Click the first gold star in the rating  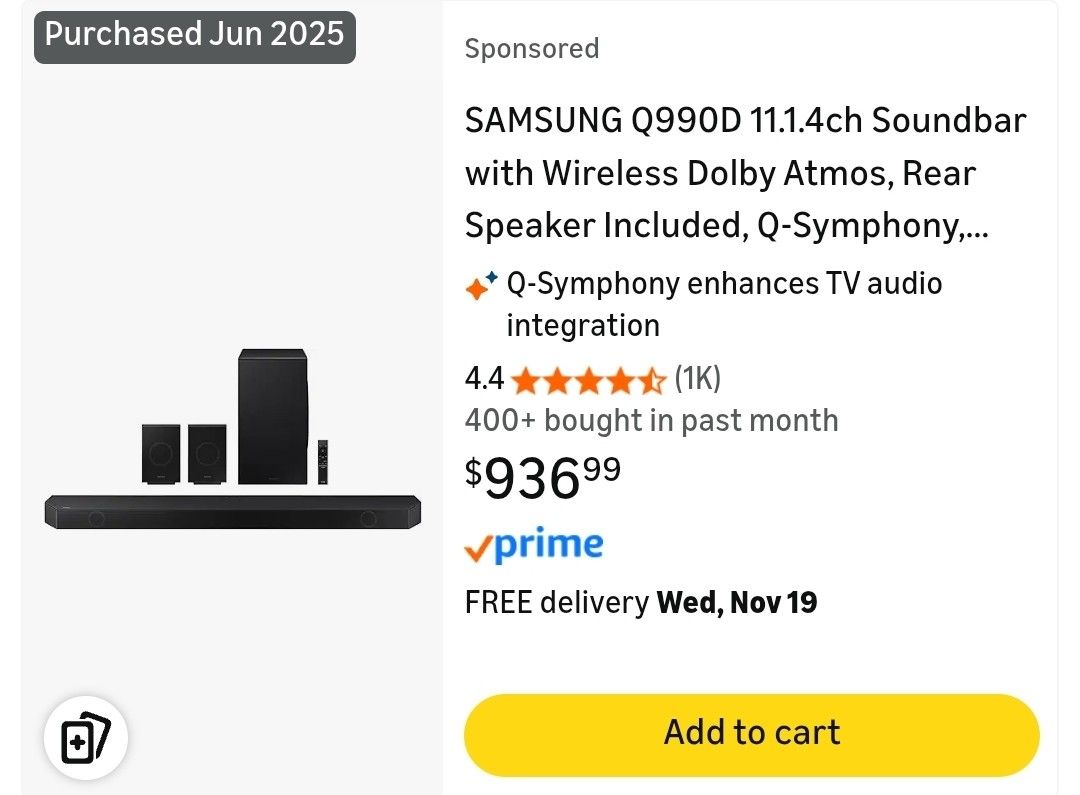524,380
